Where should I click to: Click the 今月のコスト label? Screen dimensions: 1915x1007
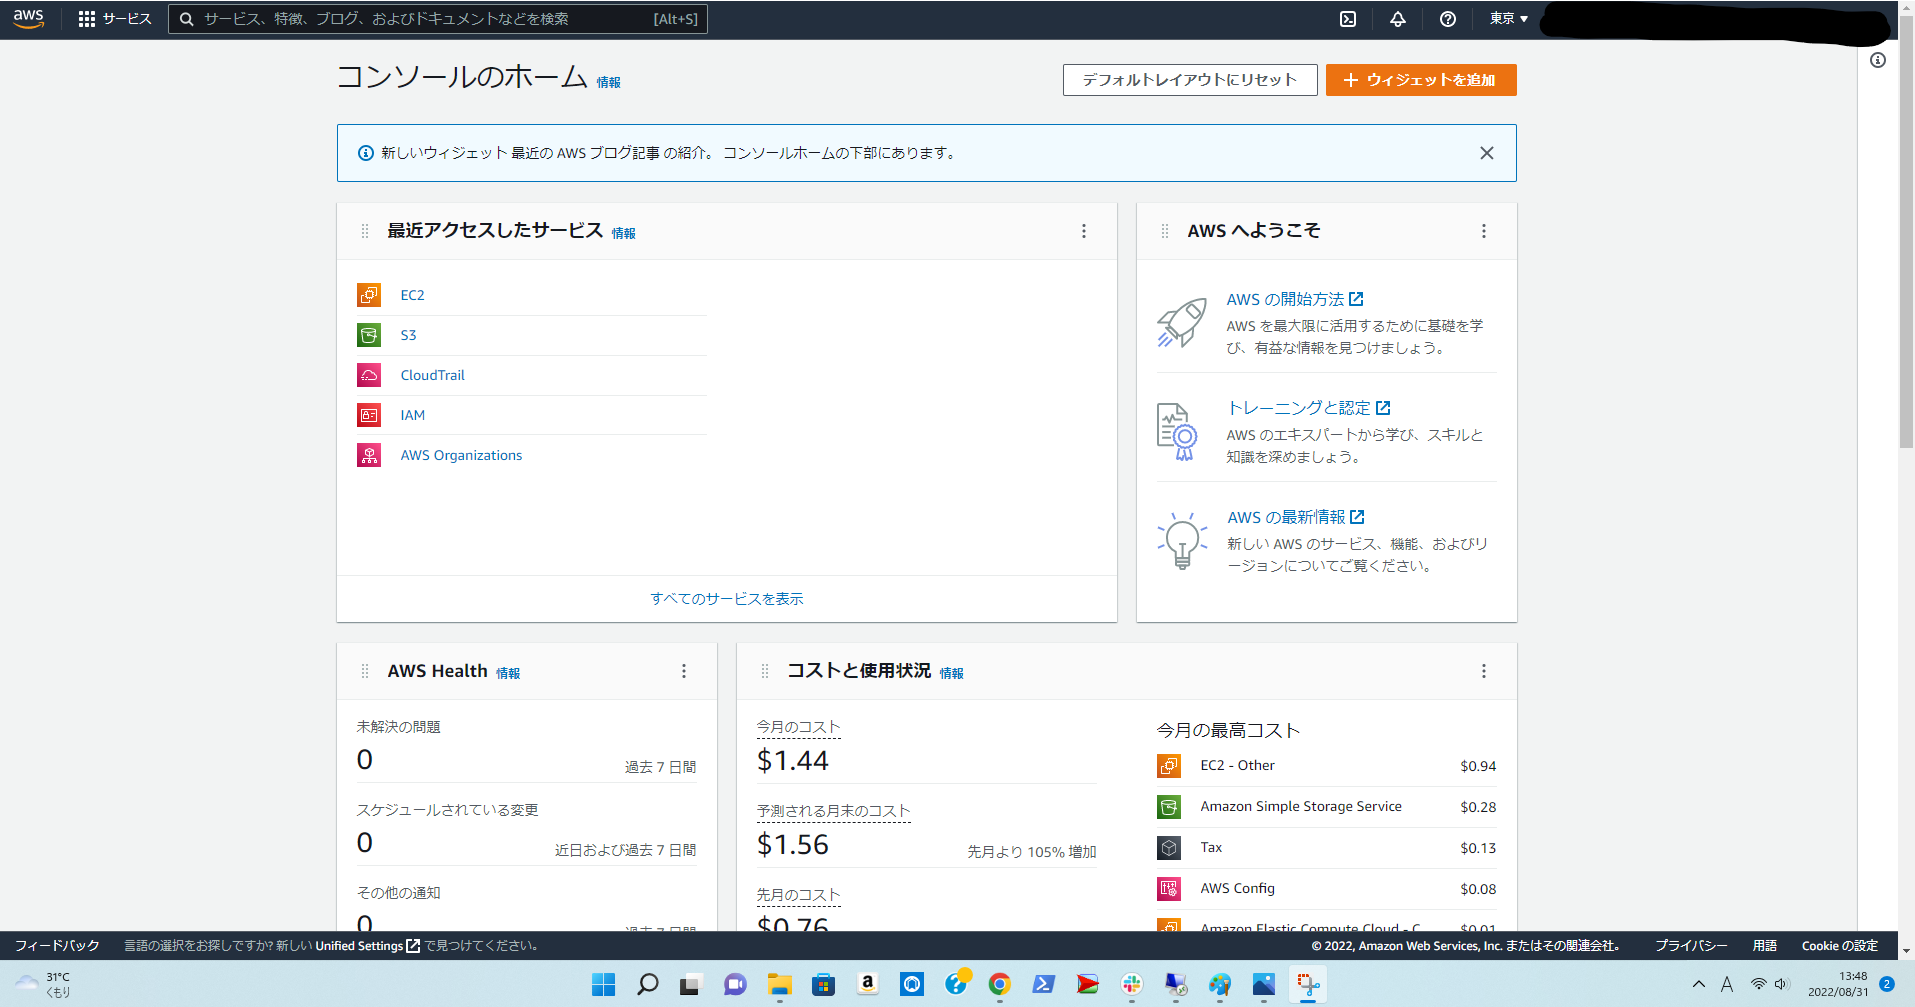pos(798,727)
